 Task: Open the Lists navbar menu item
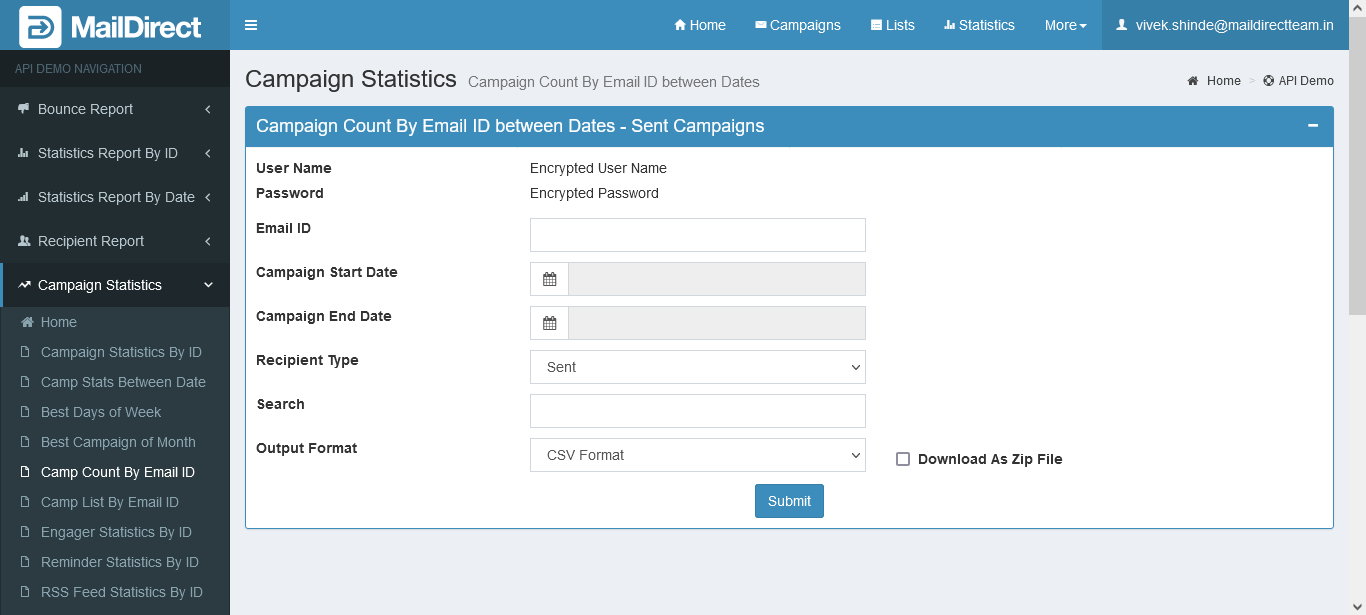[x=892, y=25]
